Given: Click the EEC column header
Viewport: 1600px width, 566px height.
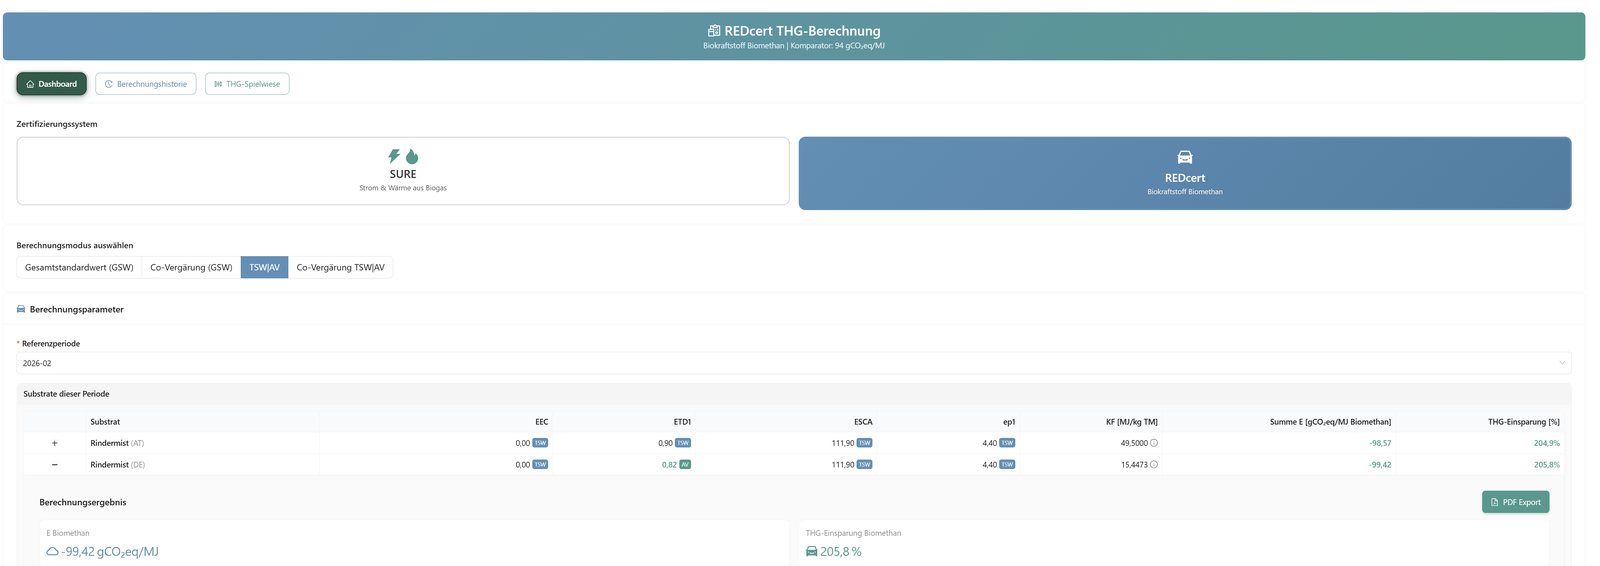Looking at the screenshot, I should click(x=541, y=422).
